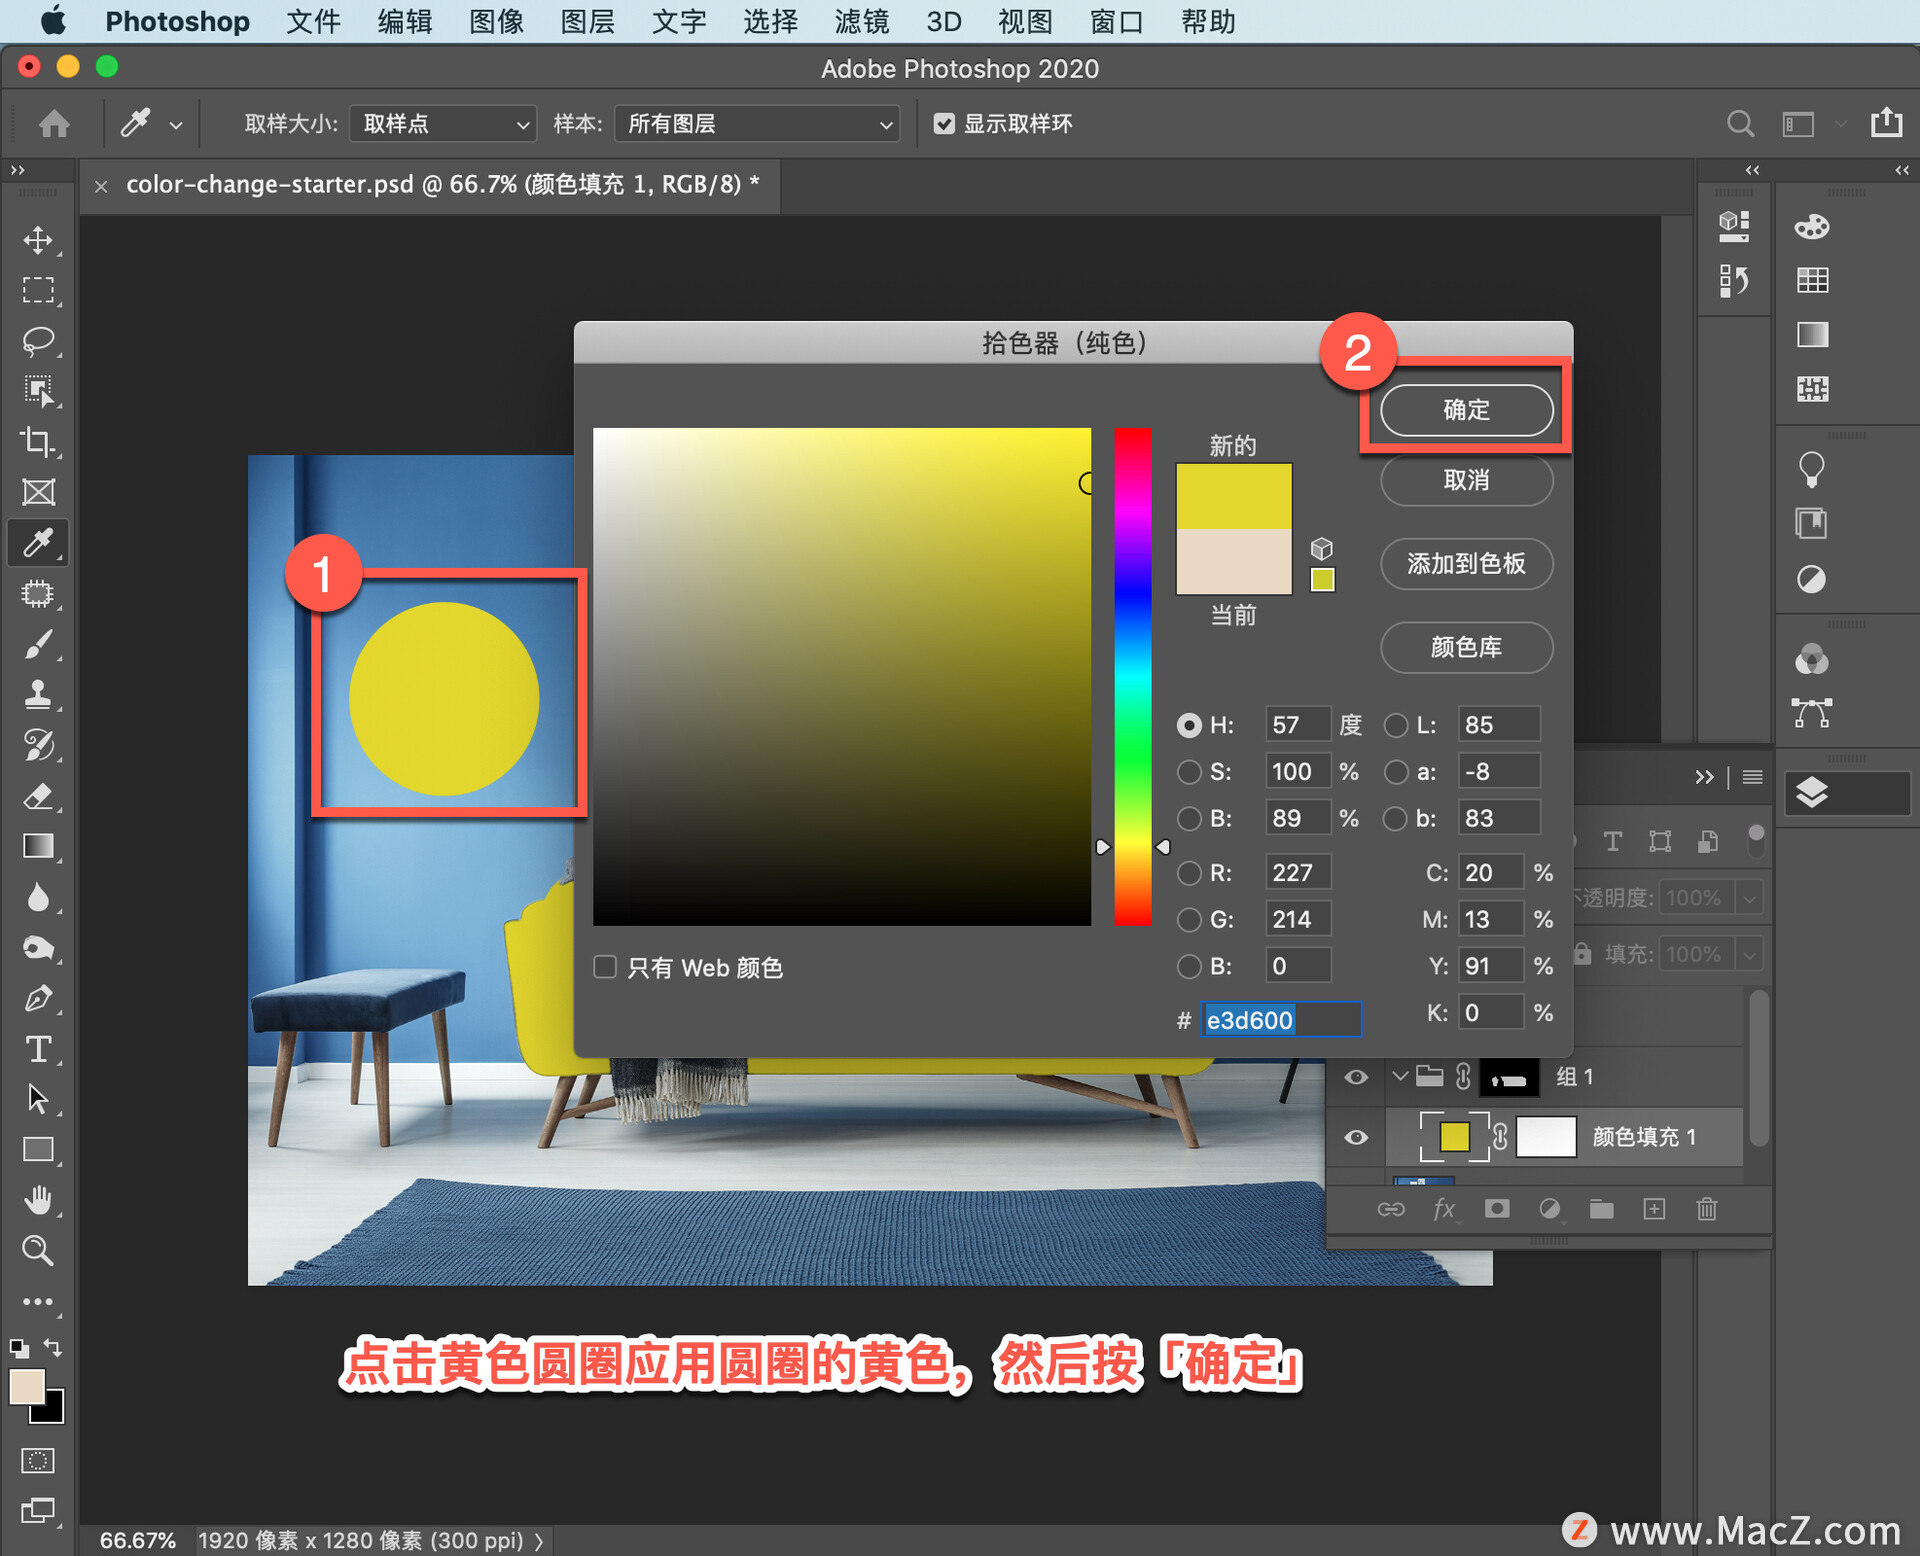Screen dimensions: 1920x1556
Task: Hide the 组 1 layer group
Action: 1356,1077
